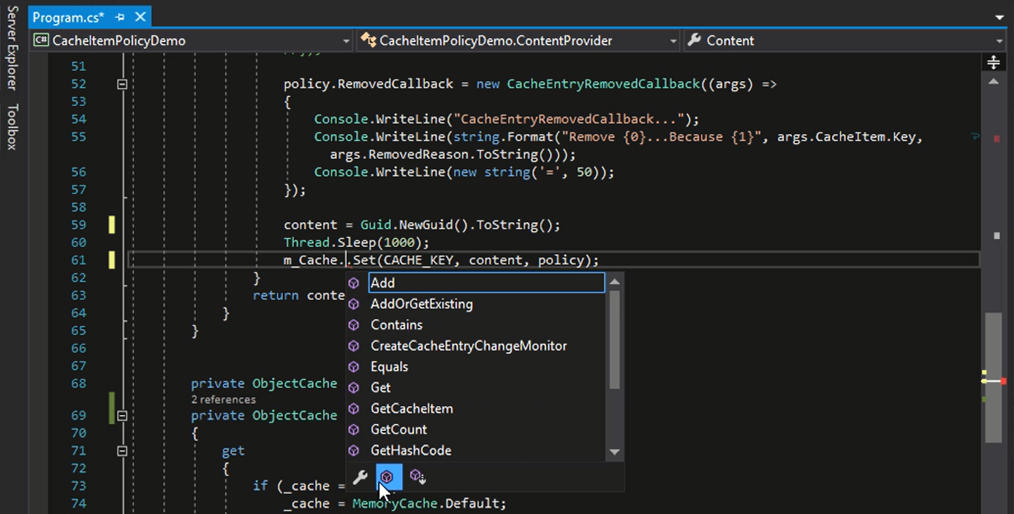The height and width of the screenshot is (514, 1014).
Task: Pin the Program.cs tab
Action: (120, 17)
